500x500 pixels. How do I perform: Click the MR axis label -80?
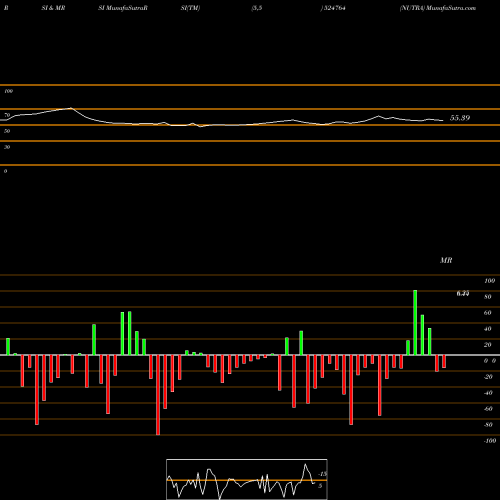click(488, 425)
